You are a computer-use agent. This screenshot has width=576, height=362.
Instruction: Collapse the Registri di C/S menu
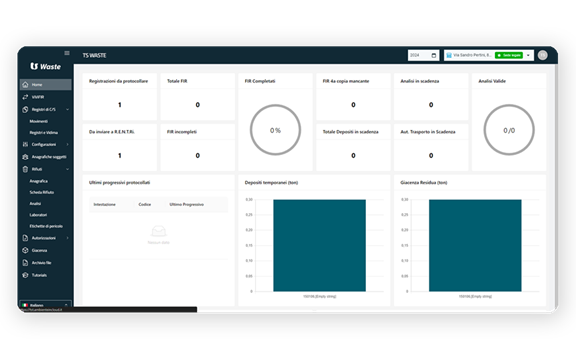pyautogui.click(x=67, y=110)
